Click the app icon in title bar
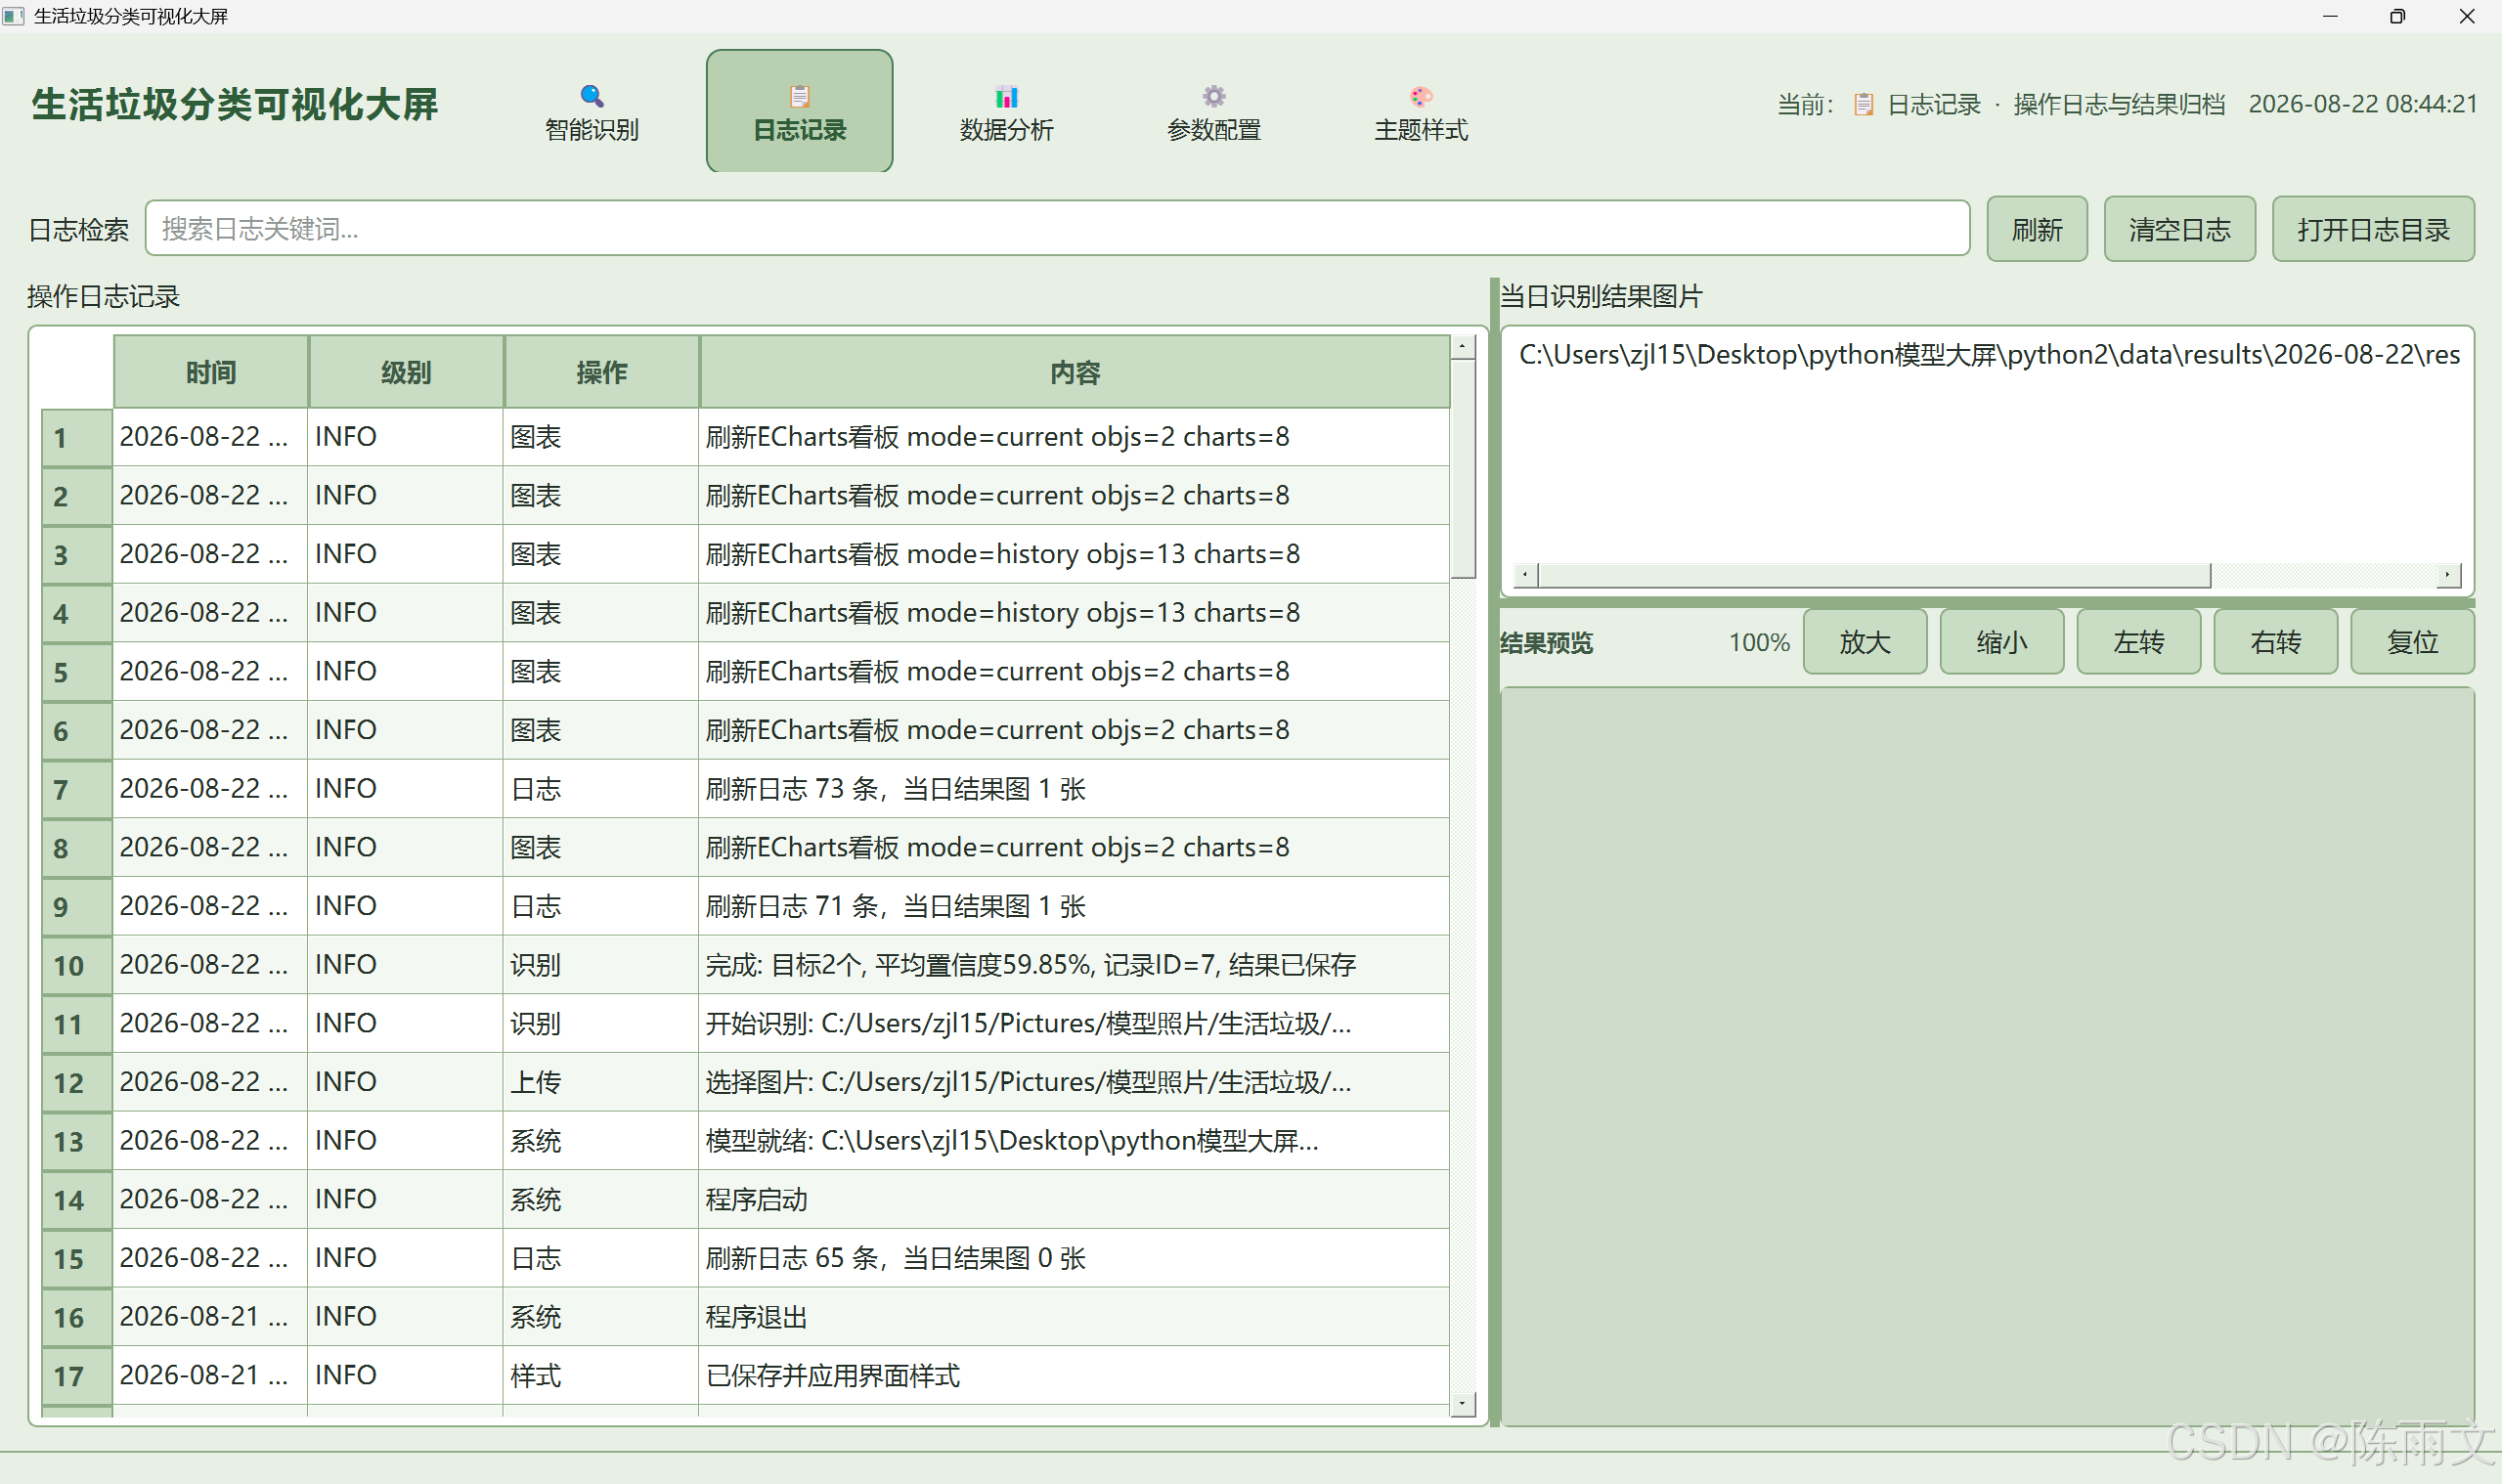This screenshot has width=2502, height=1484. pos(13,16)
